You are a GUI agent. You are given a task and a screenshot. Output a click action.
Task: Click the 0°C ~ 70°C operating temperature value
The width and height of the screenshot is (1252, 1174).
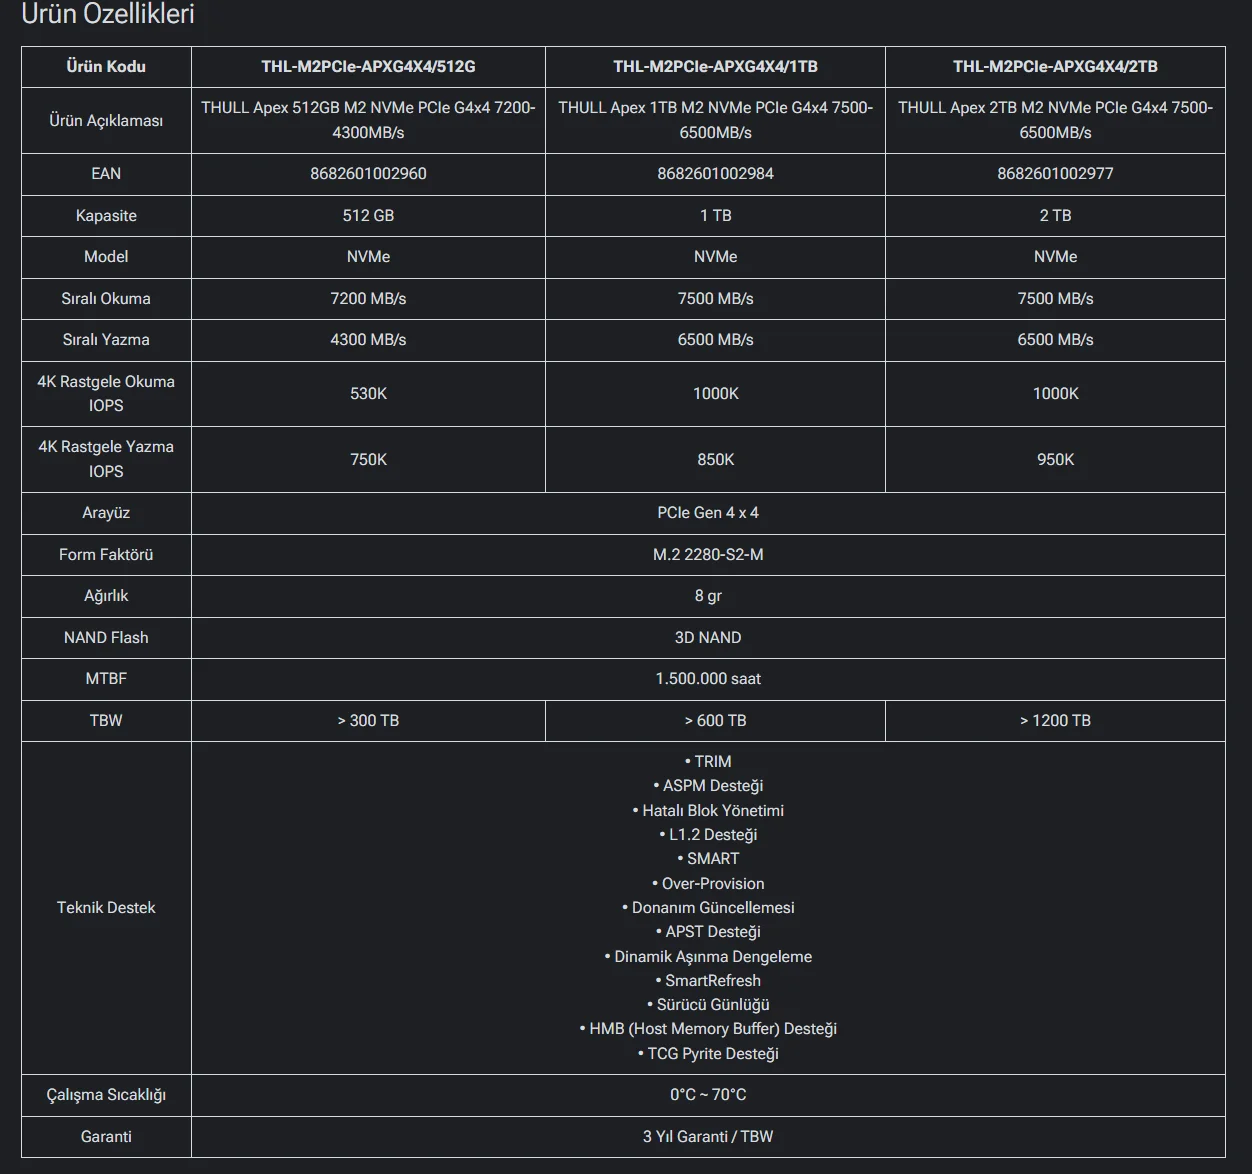708,1095
